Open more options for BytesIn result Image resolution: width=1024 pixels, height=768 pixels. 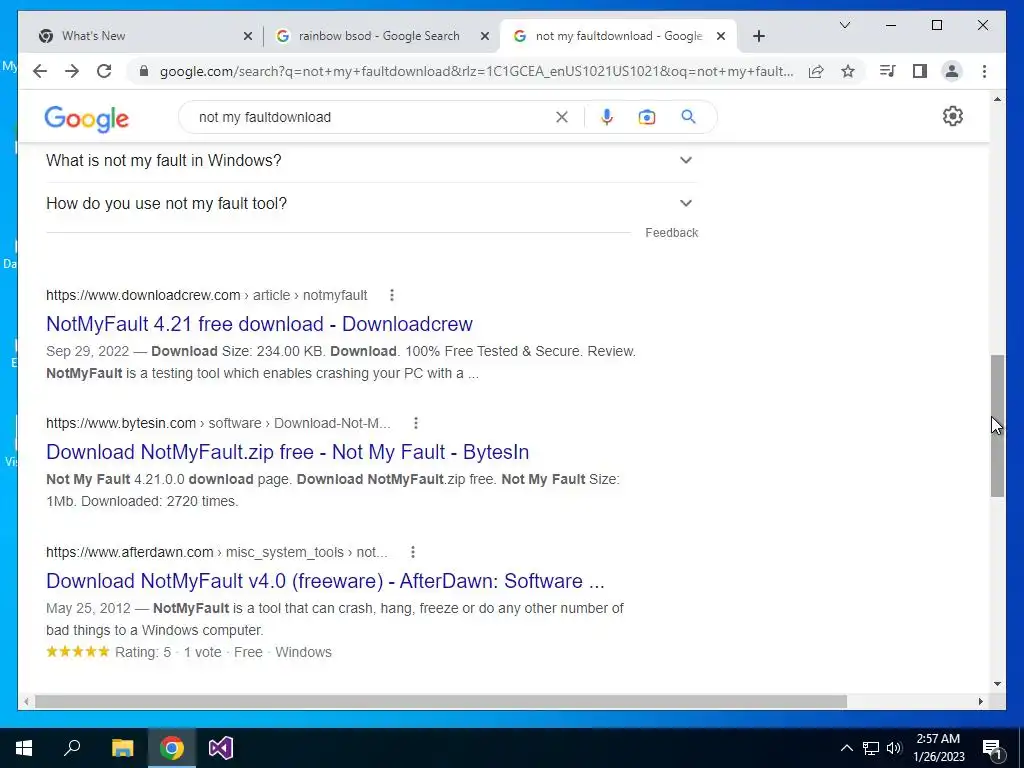point(416,423)
